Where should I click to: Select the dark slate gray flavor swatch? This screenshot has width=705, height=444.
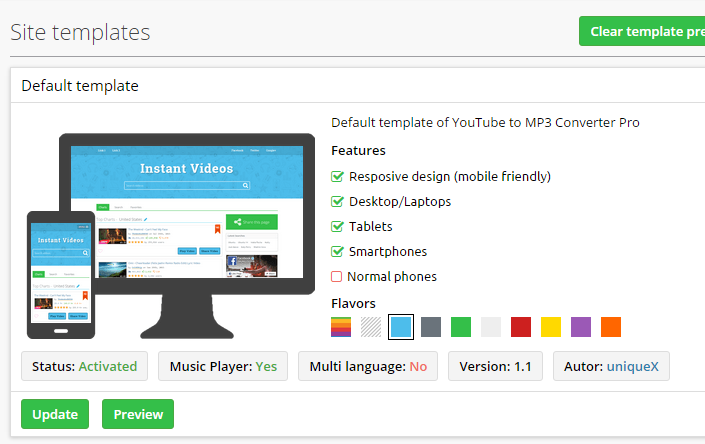431,327
